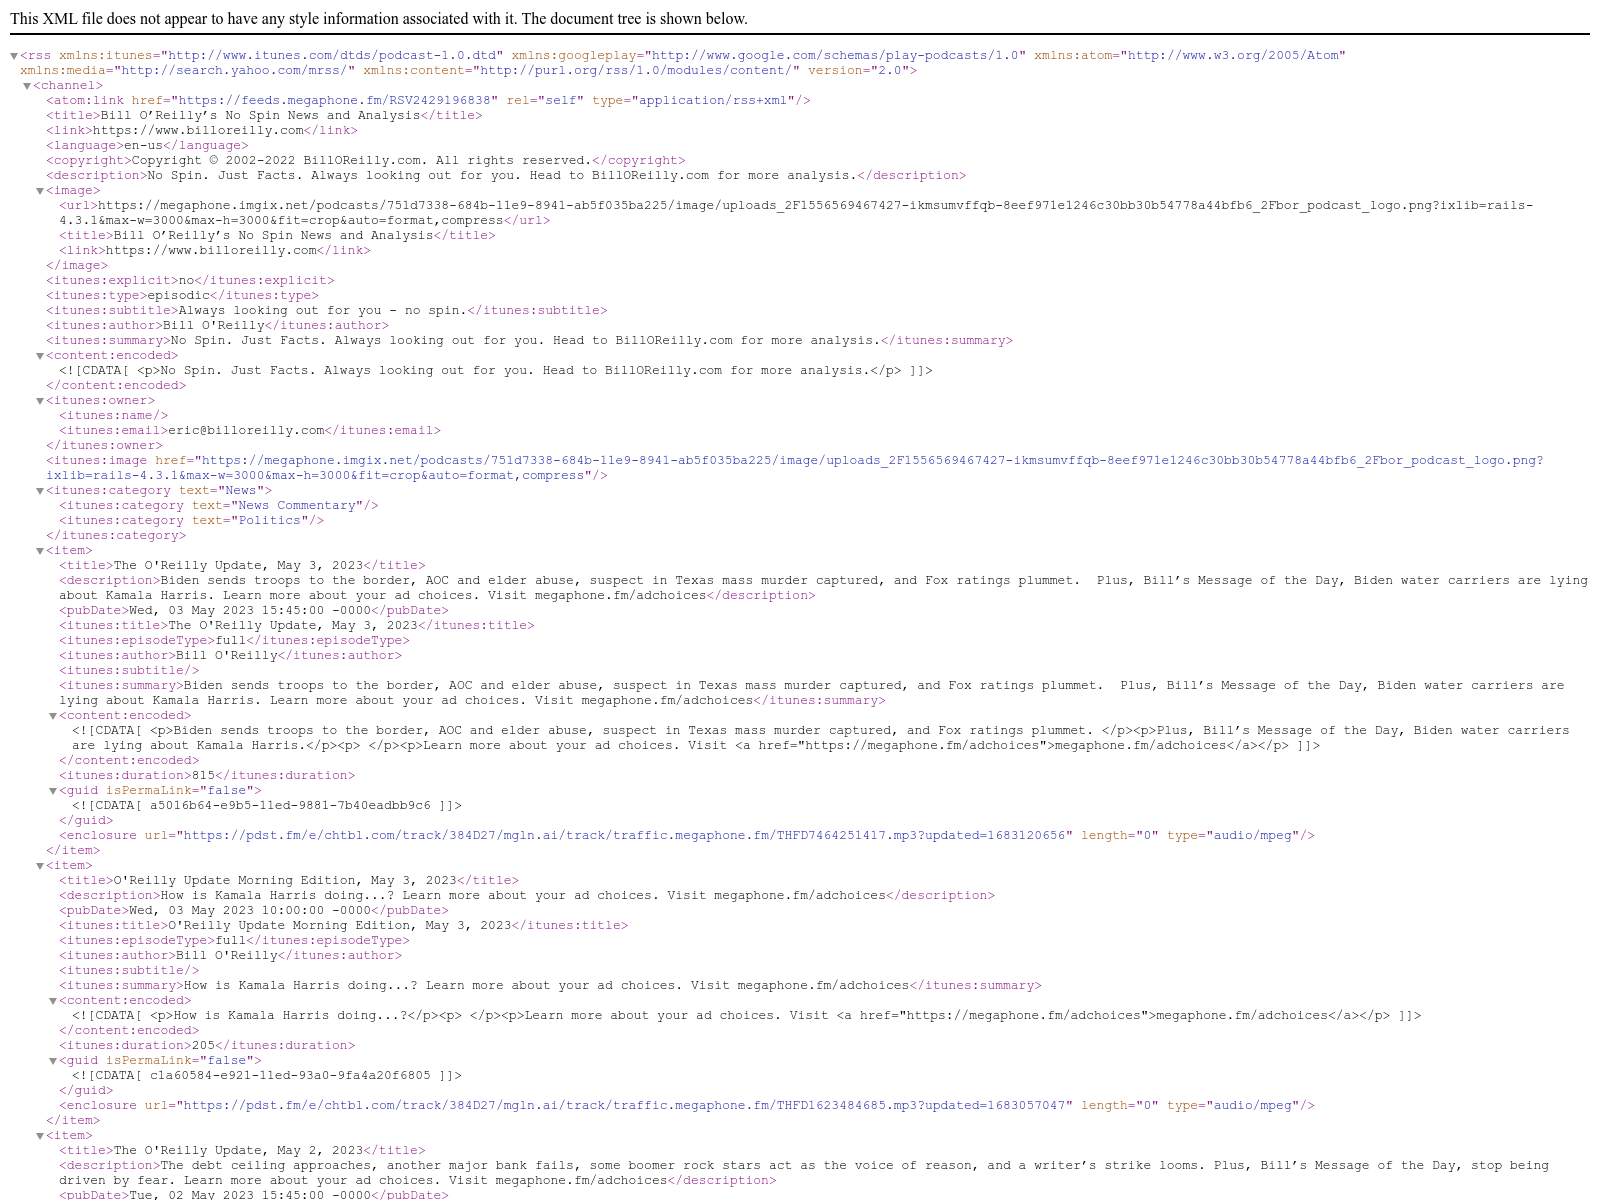Viewport: 1600px width, 1200px height.
Task: Click description 'Biden sends troops to the border'
Action: point(823,588)
